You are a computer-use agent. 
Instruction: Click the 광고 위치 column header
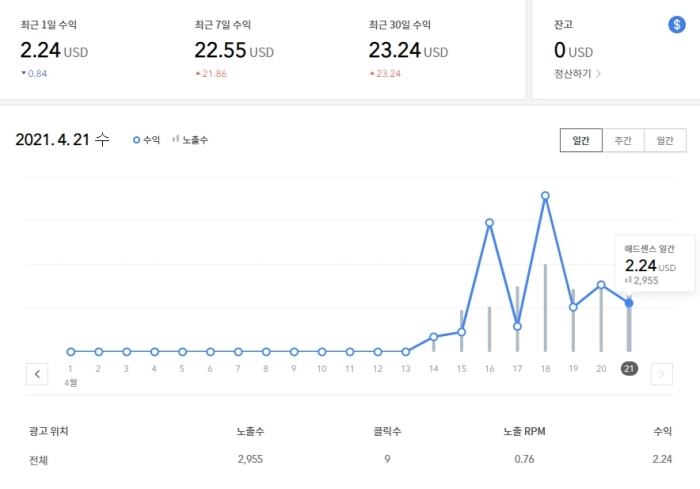coord(48,431)
